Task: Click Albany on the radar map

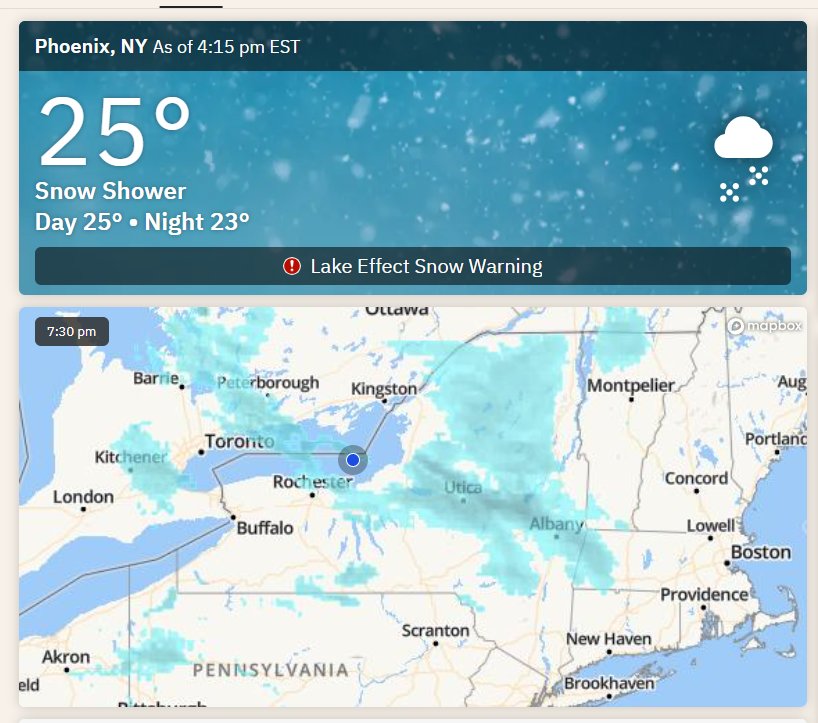Action: pos(556,524)
